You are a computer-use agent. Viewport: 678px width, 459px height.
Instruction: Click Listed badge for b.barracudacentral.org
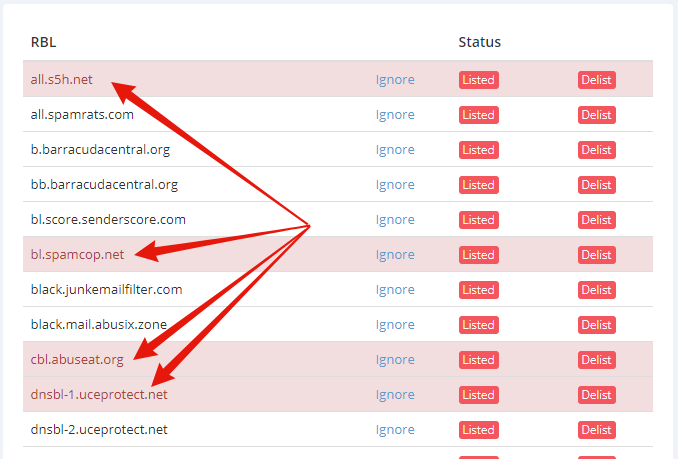[479, 150]
